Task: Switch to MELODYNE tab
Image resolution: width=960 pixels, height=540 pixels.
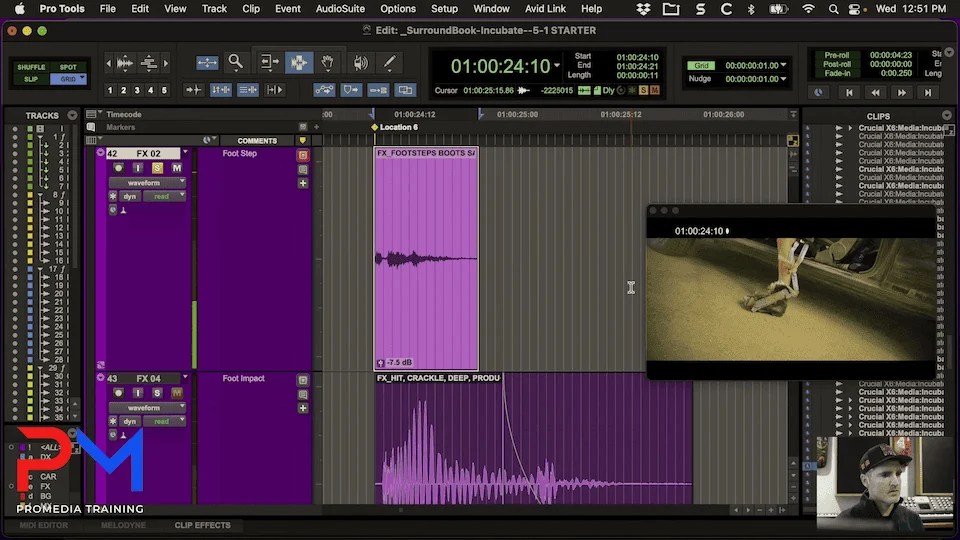Action: pos(123,525)
